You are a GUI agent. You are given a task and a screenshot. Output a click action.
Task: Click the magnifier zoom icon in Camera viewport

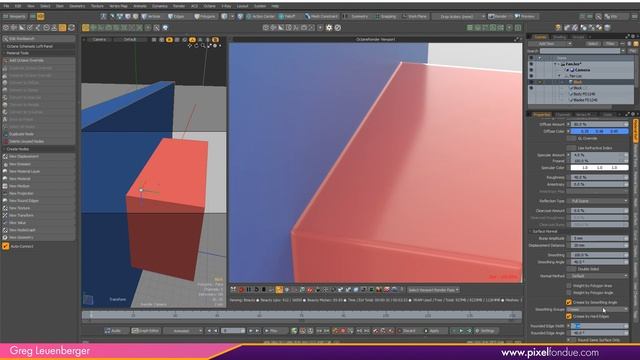pyautogui.click(x=203, y=46)
